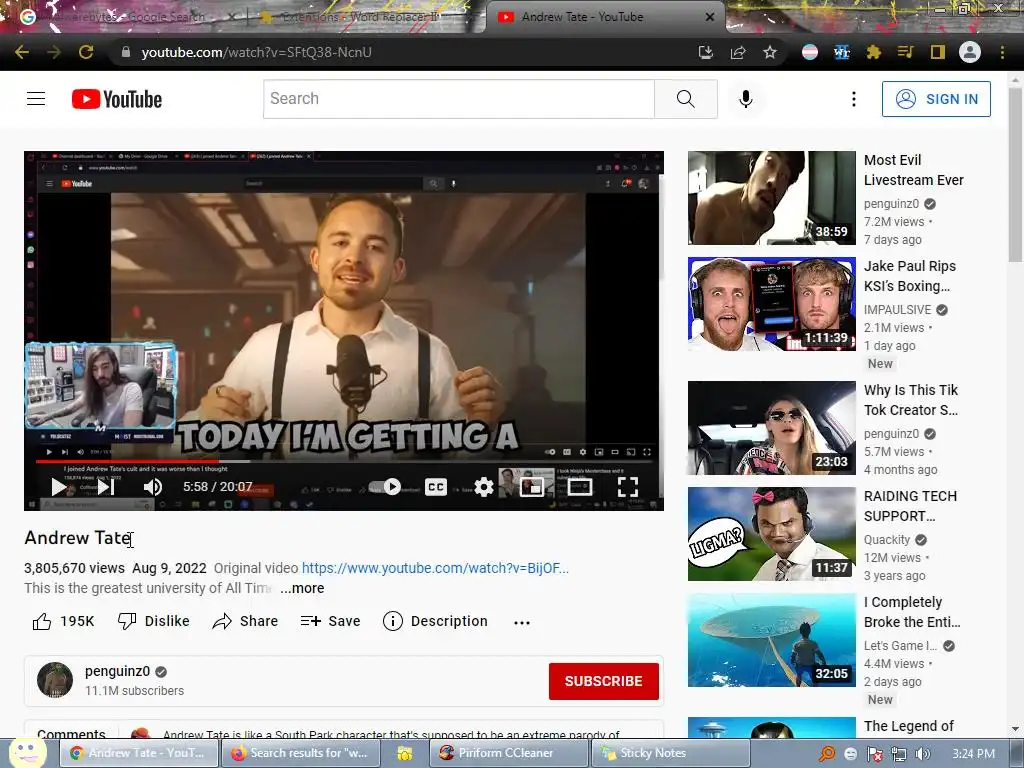Toggle the autoplay switch in player

[x=385, y=487]
